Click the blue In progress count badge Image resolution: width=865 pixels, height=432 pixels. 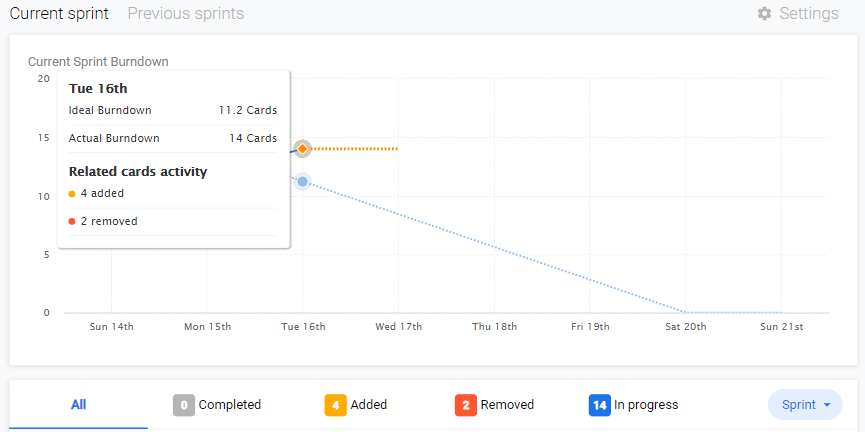[x=599, y=405]
